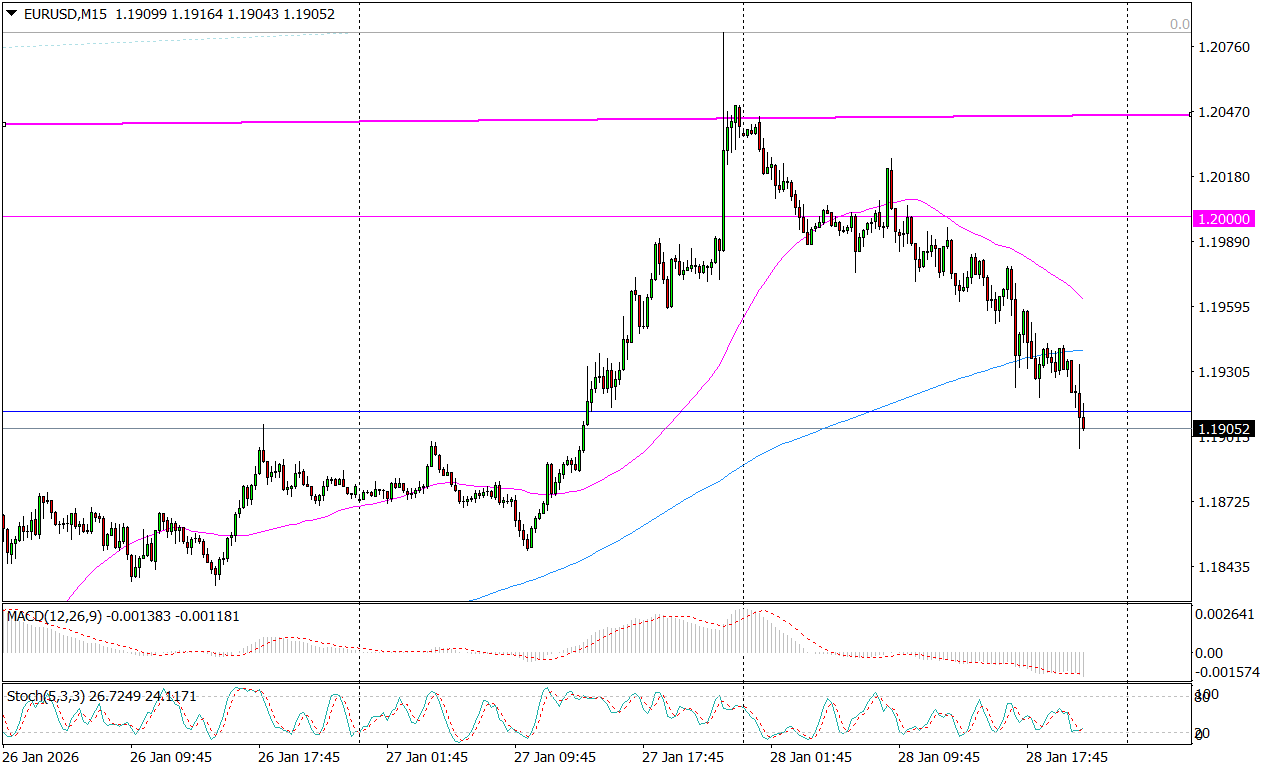Click the 1.20470 value on price scale

1222,112
